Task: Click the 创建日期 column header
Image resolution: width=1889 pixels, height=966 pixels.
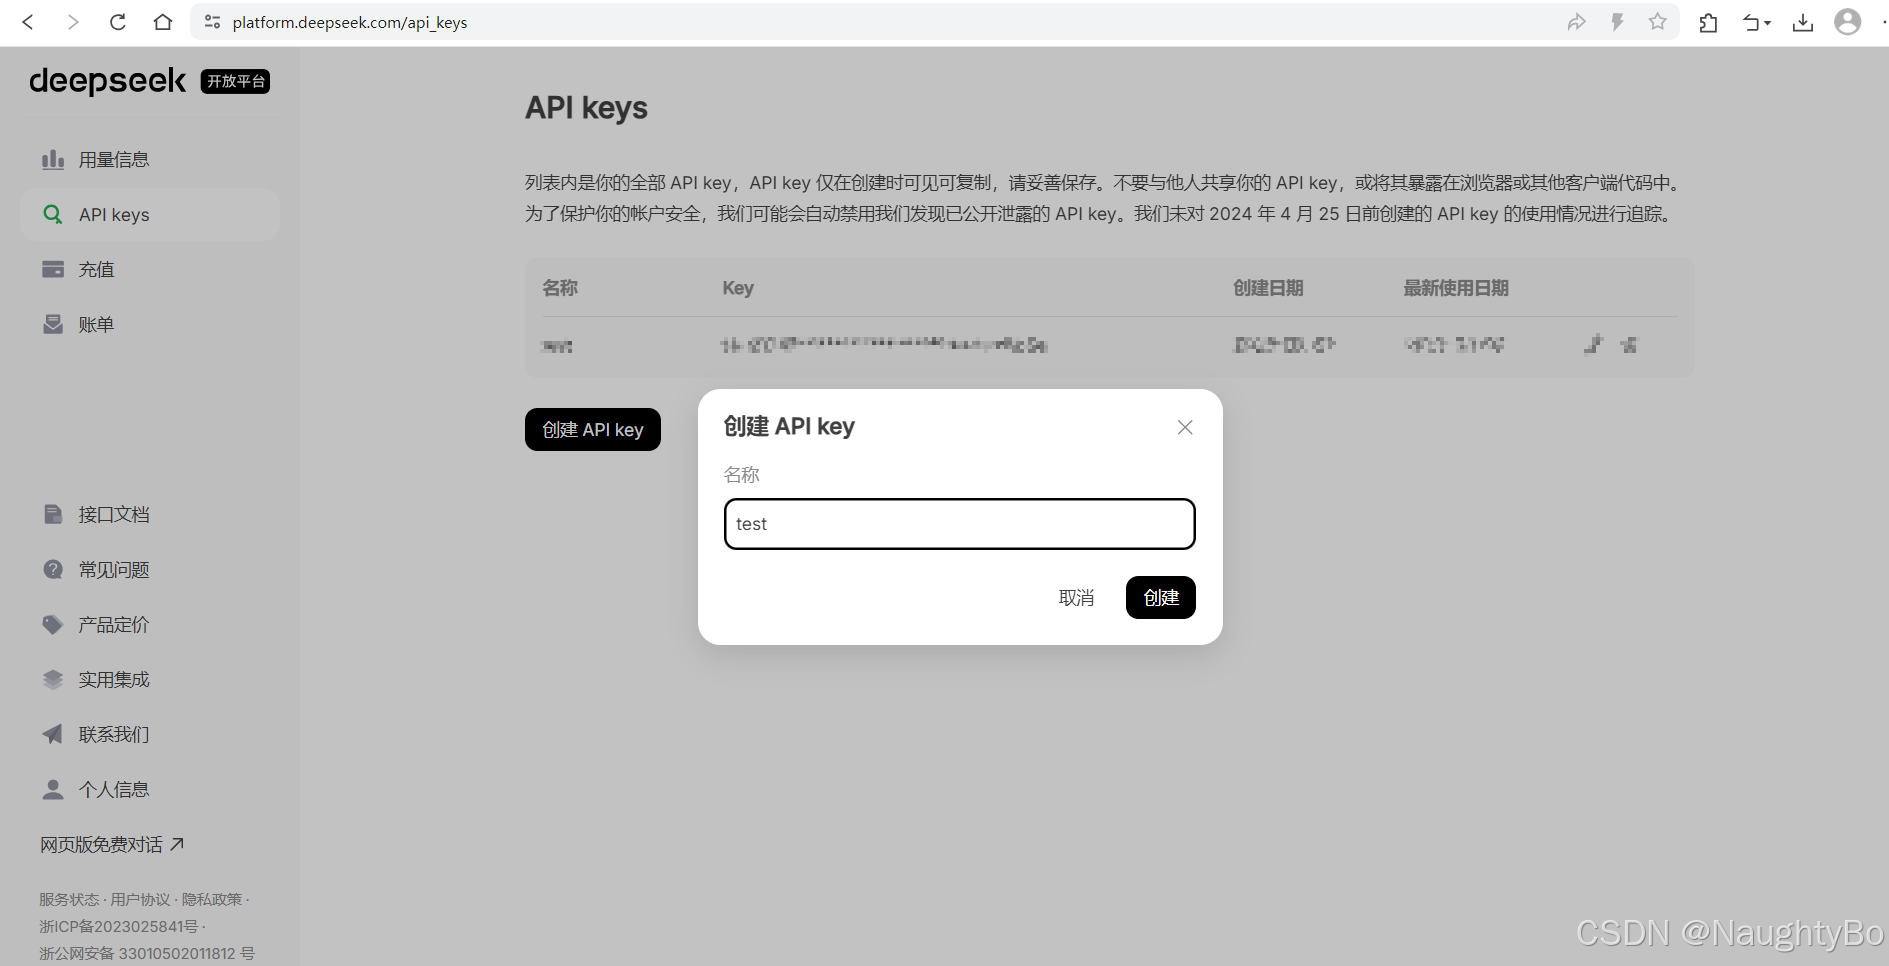Action: point(1268,288)
